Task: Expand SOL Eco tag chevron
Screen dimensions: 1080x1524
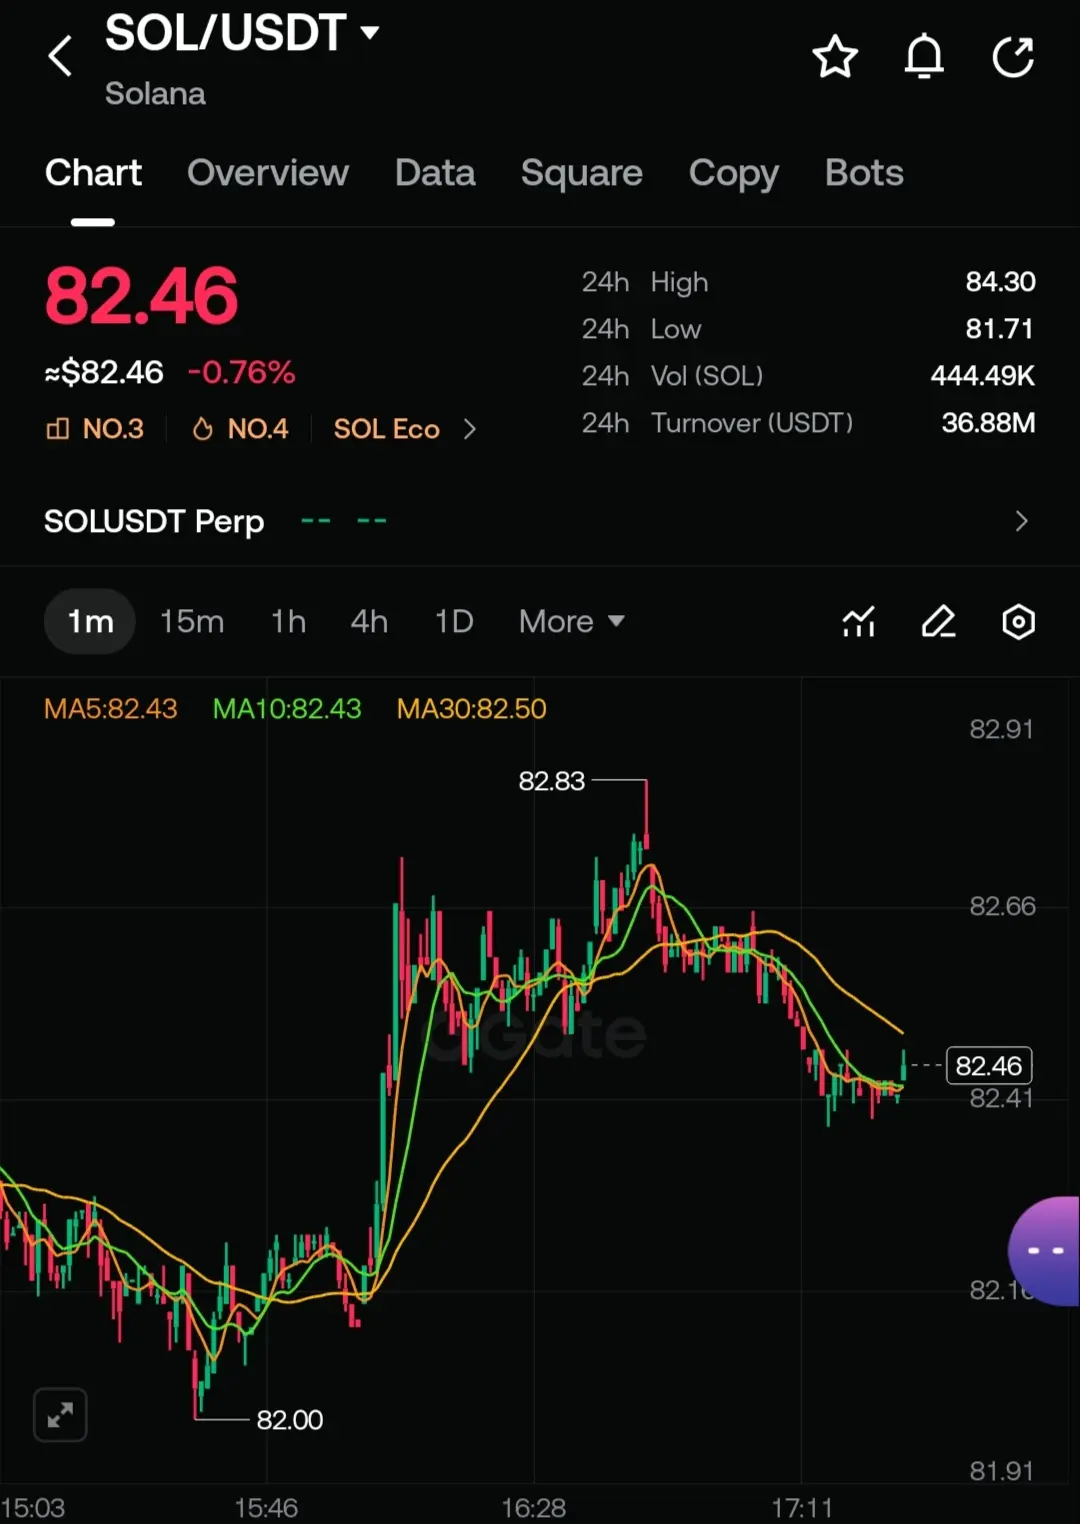Action: pyautogui.click(x=470, y=429)
